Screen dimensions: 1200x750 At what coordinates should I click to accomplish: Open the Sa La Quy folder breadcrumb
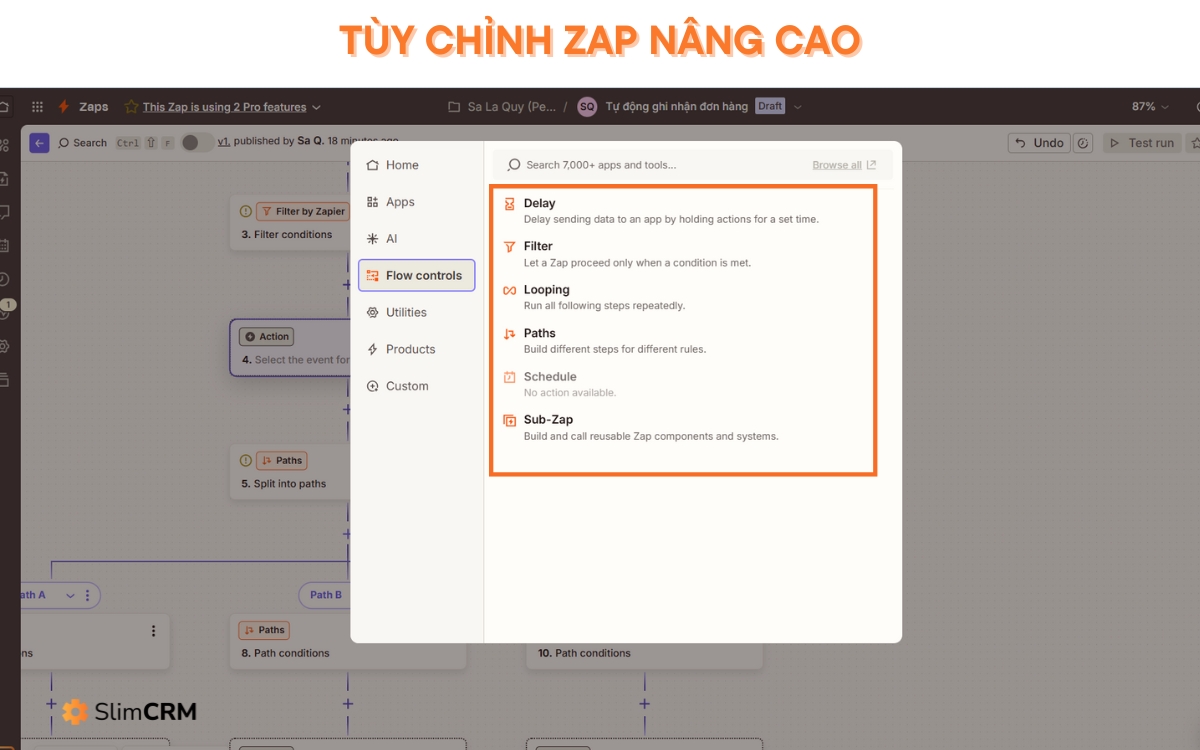(512, 106)
